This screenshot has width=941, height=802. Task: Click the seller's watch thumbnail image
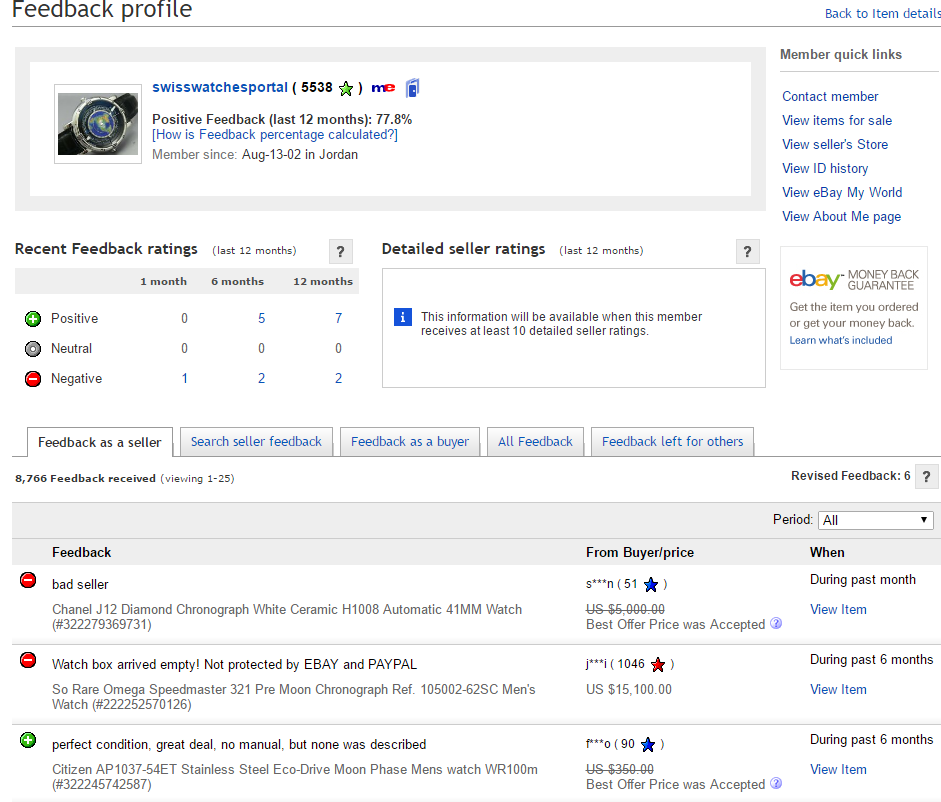[x=98, y=124]
